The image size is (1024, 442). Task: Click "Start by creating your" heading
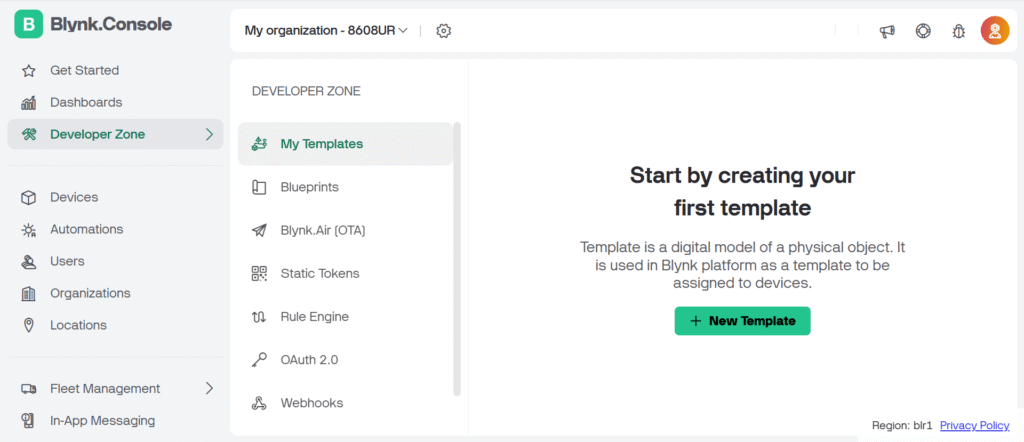click(743, 175)
